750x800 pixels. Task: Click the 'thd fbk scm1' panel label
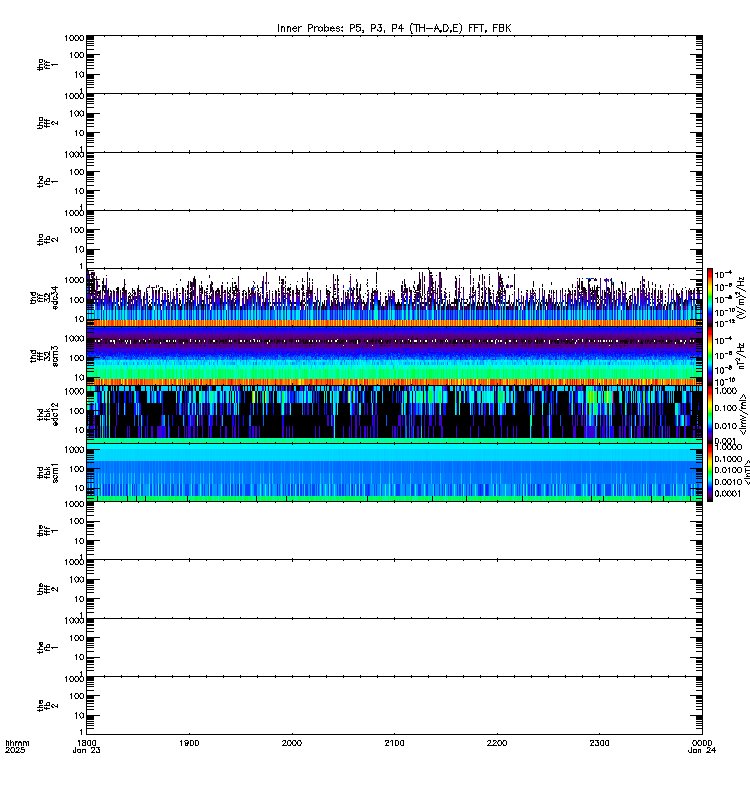click(47, 472)
